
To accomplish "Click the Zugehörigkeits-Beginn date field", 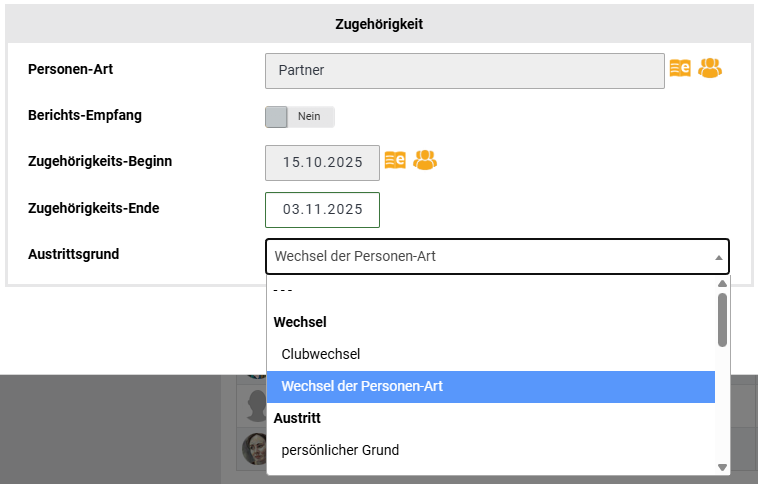I will pyautogui.click(x=322, y=162).
